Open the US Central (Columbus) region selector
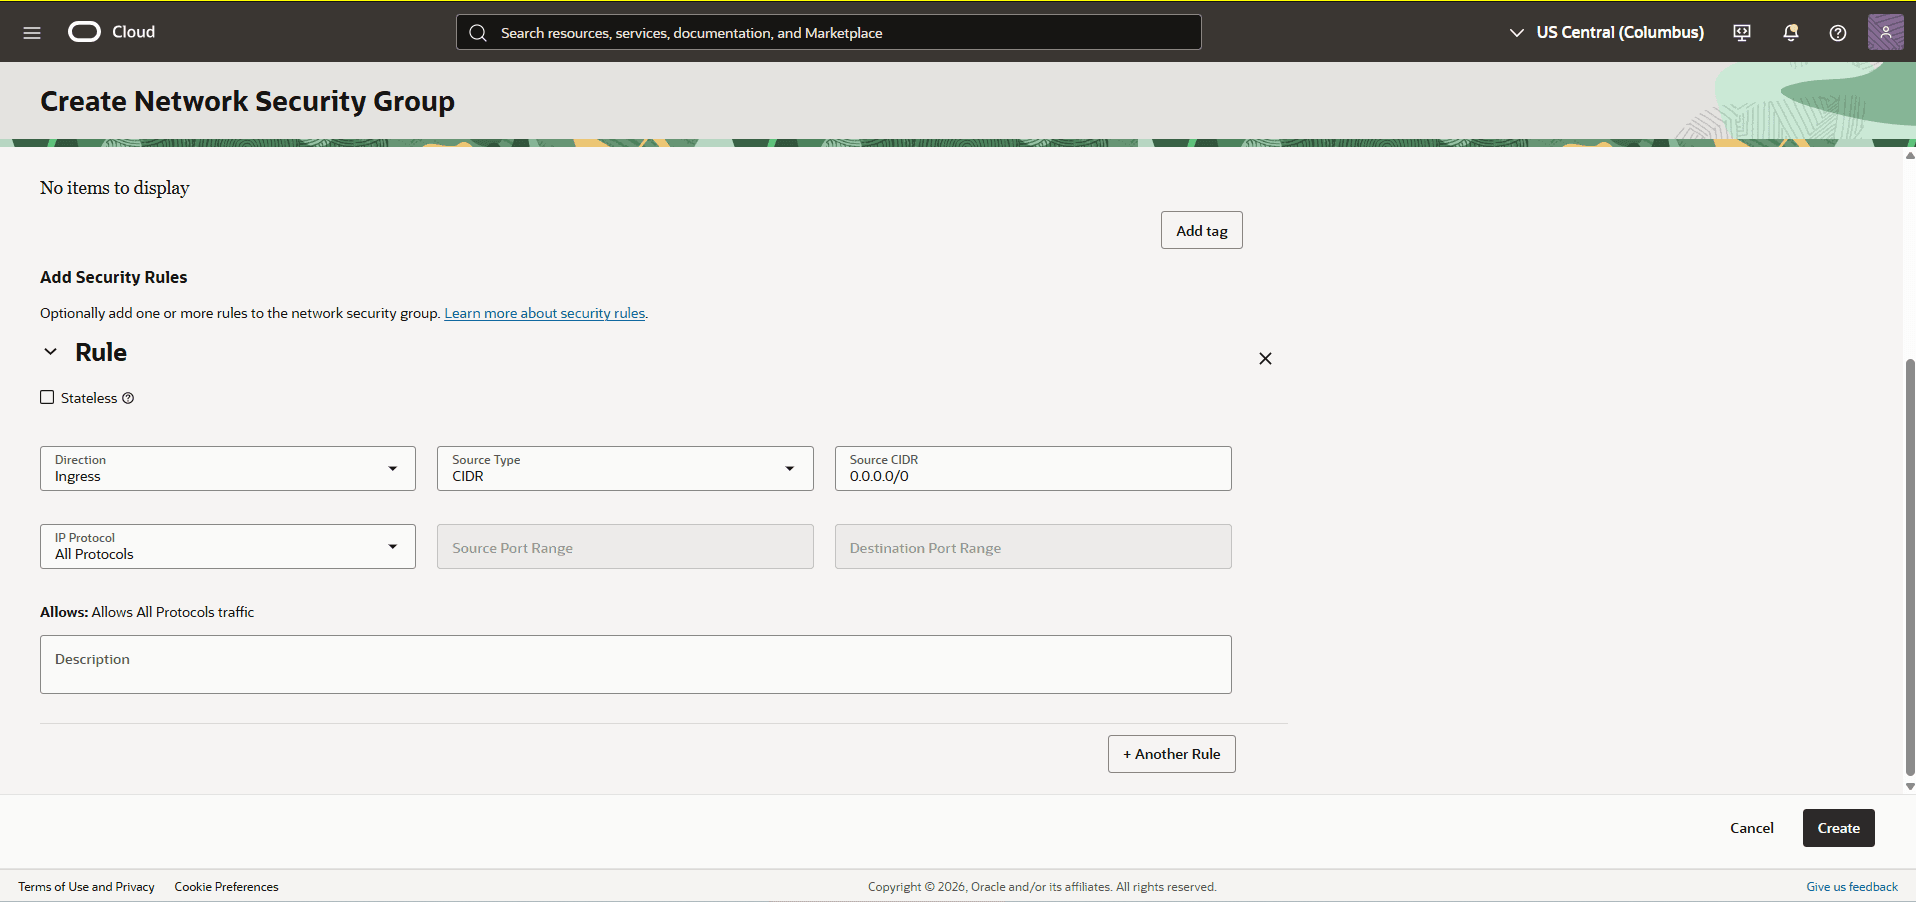The height and width of the screenshot is (902, 1916). [1606, 32]
